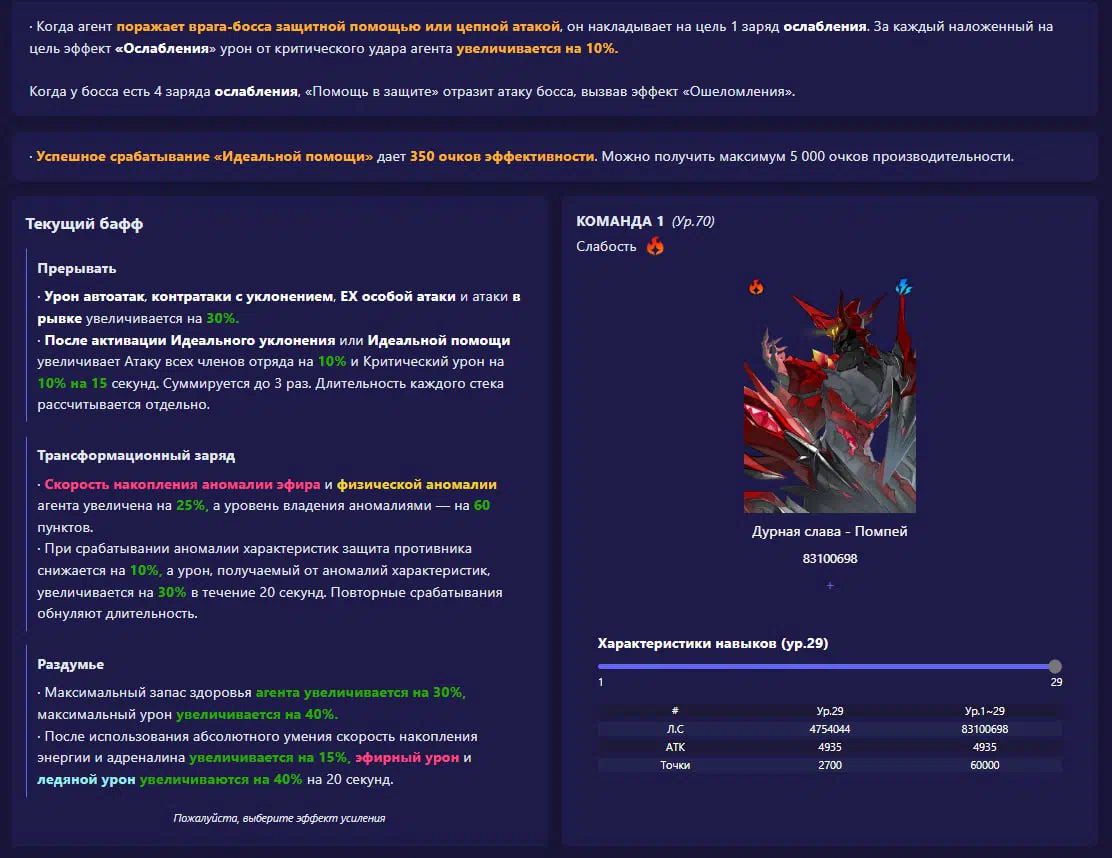The width and height of the screenshot is (1112, 858).
Task: Click the (Ур.70) level label
Action: pyautogui.click(x=693, y=221)
